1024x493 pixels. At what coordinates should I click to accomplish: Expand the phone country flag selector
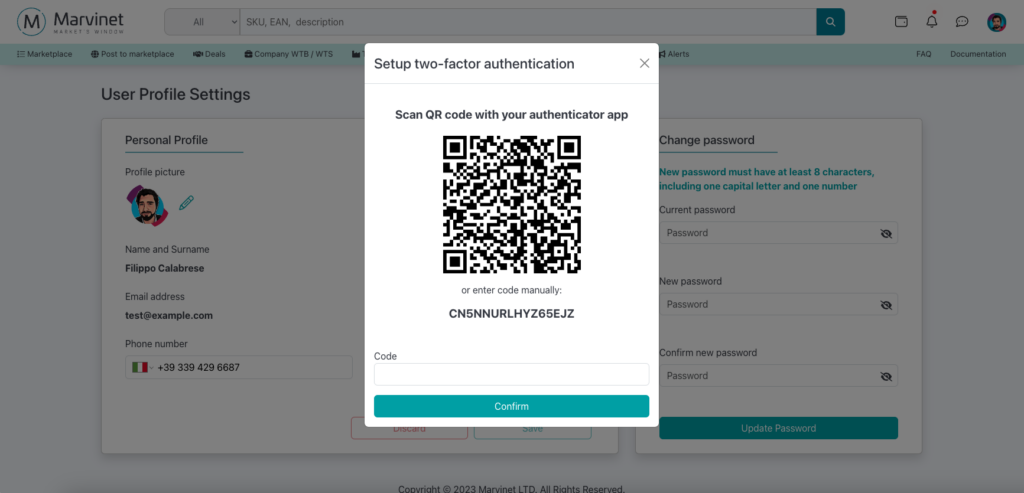142,368
